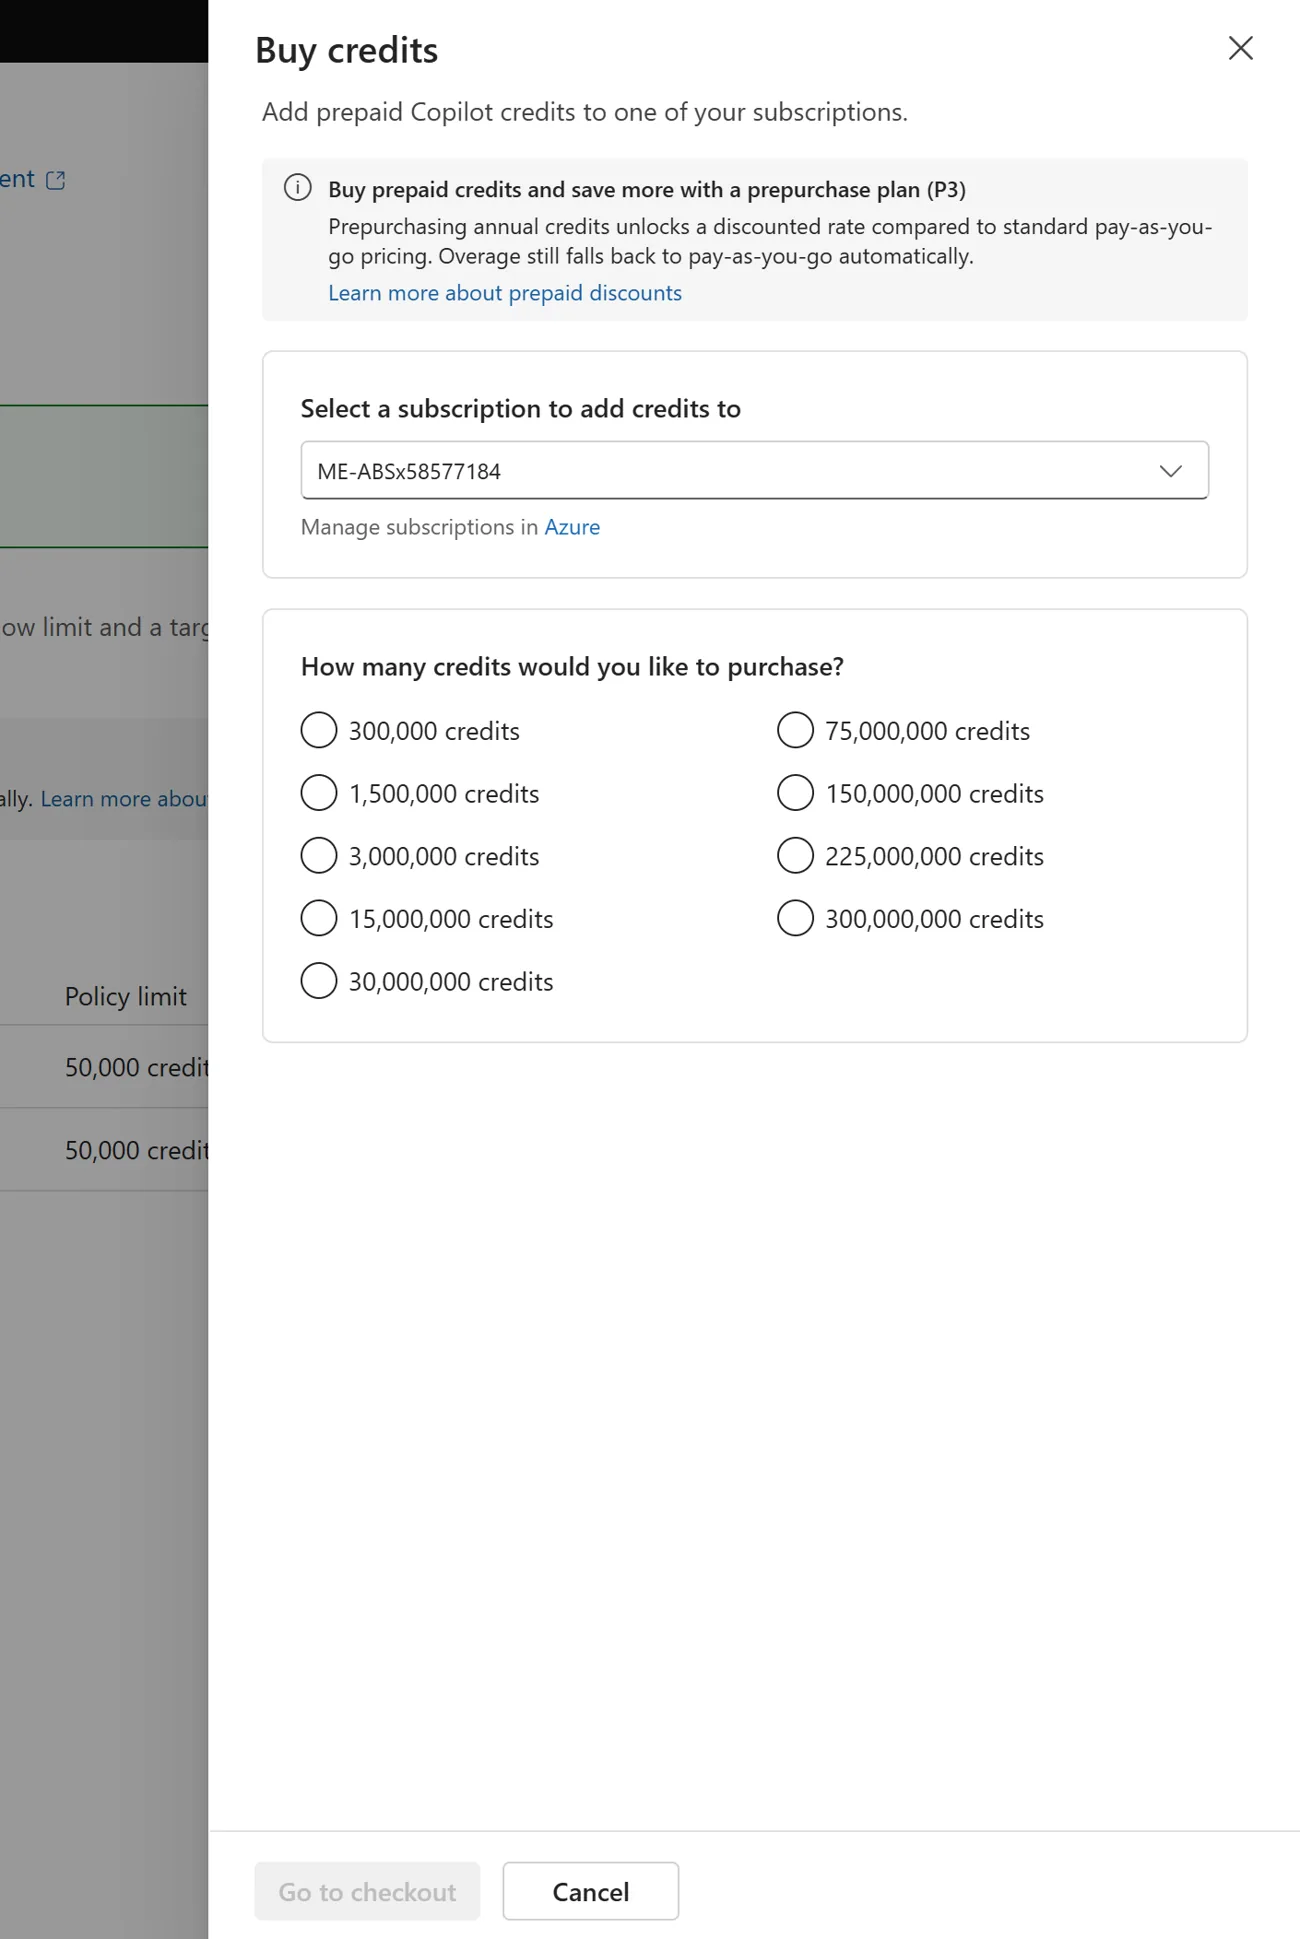Image resolution: width=1300 pixels, height=1939 pixels.
Task: Click 'Manage subscriptions in' text
Action: (419, 527)
